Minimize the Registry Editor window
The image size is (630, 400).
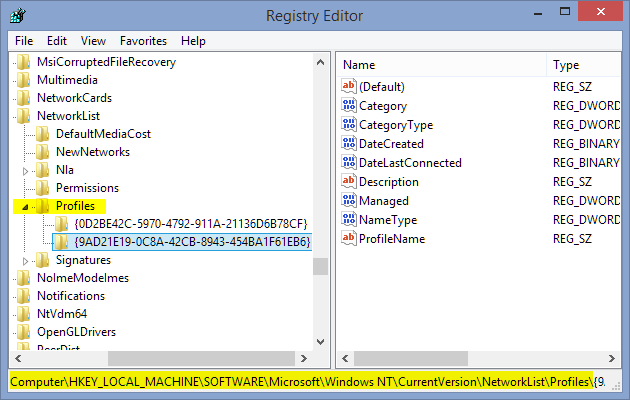(538, 13)
